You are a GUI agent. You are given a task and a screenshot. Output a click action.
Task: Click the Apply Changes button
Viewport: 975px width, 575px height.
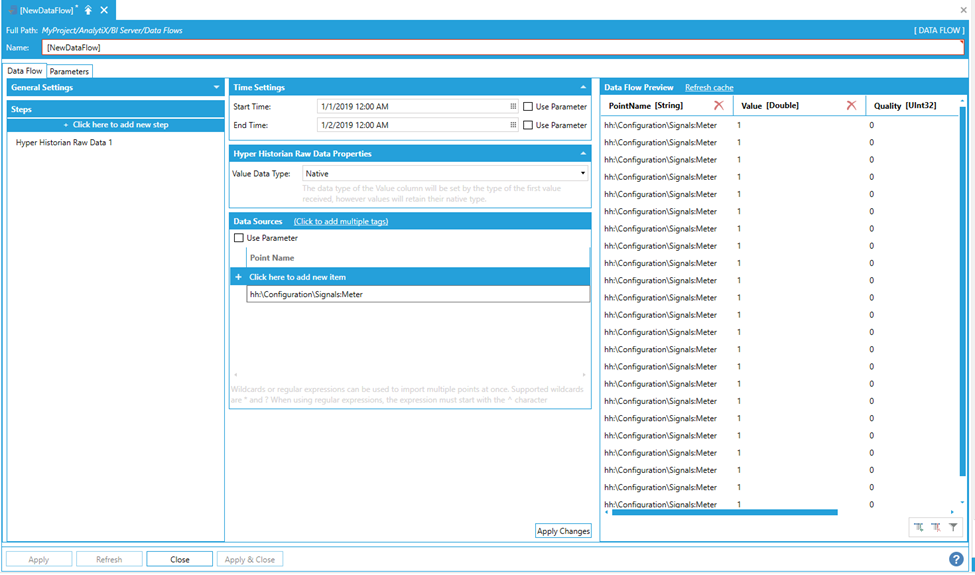tap(563, 531)
